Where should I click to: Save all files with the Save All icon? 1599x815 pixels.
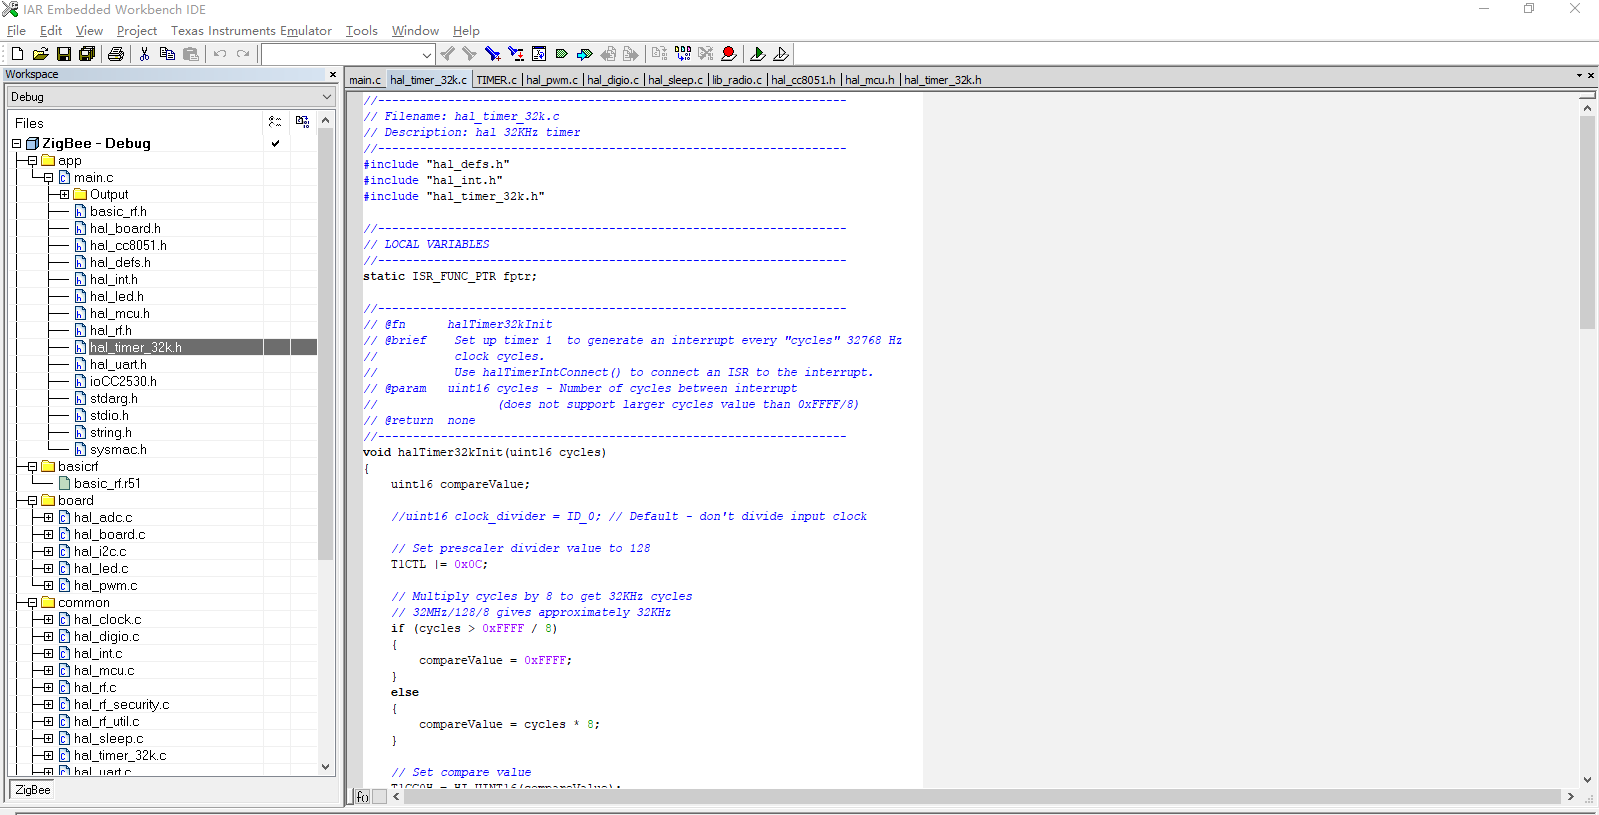(87, 54)
